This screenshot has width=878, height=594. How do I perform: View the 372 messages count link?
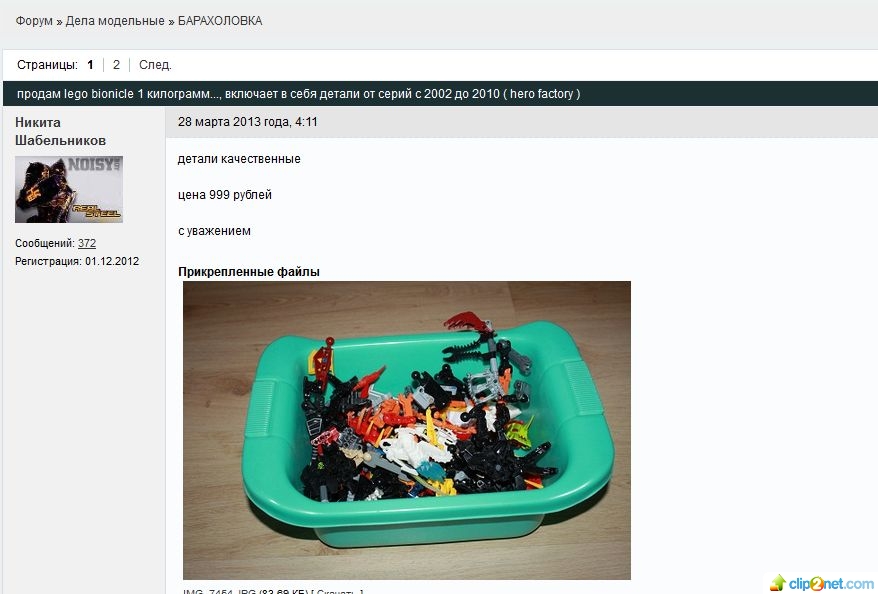[87, 243]
